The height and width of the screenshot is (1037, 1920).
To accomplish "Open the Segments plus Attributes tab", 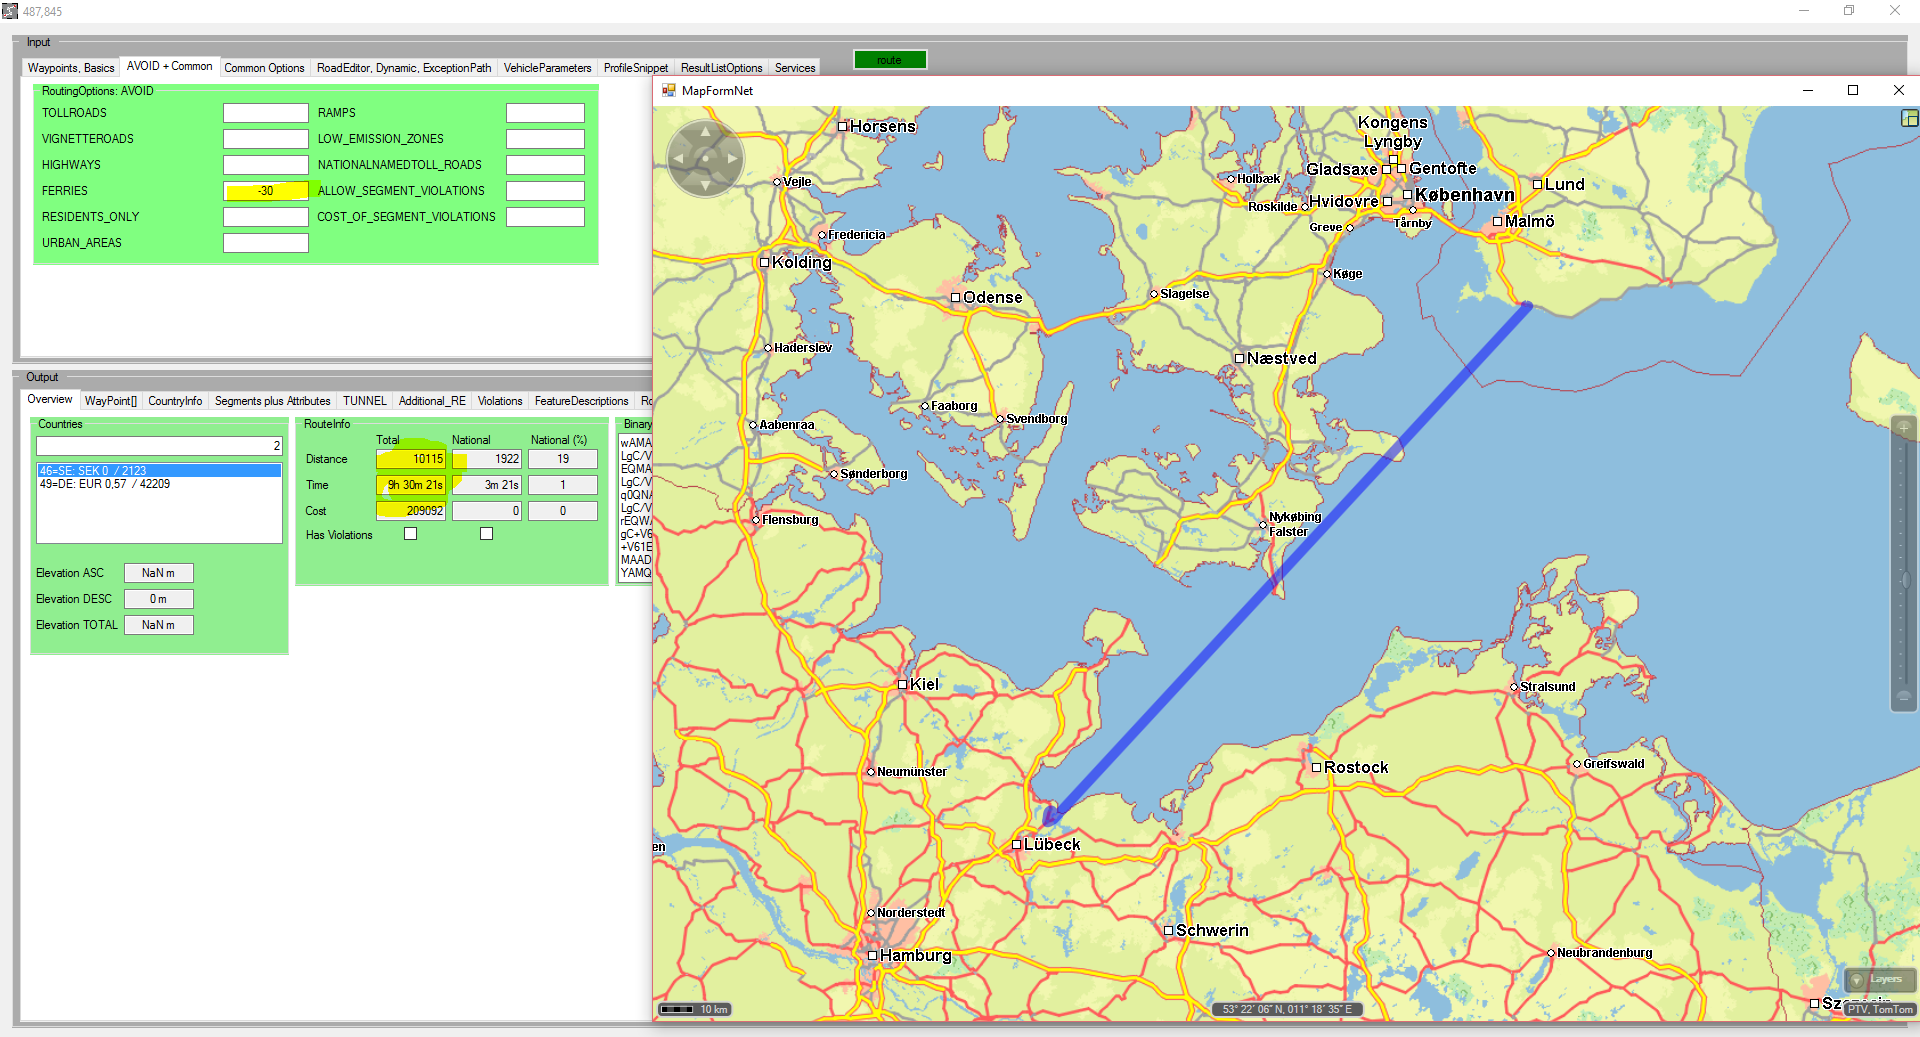I will click(272, 401).
